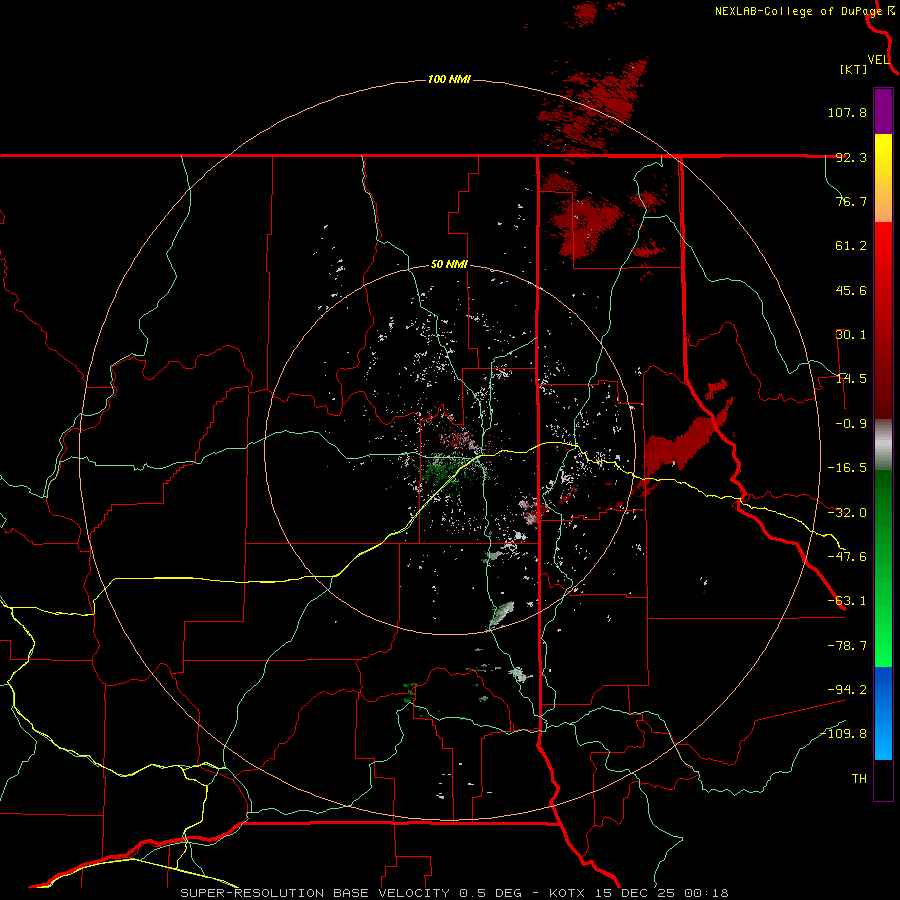Click the 50 NMI range ring label

(449, 264)
